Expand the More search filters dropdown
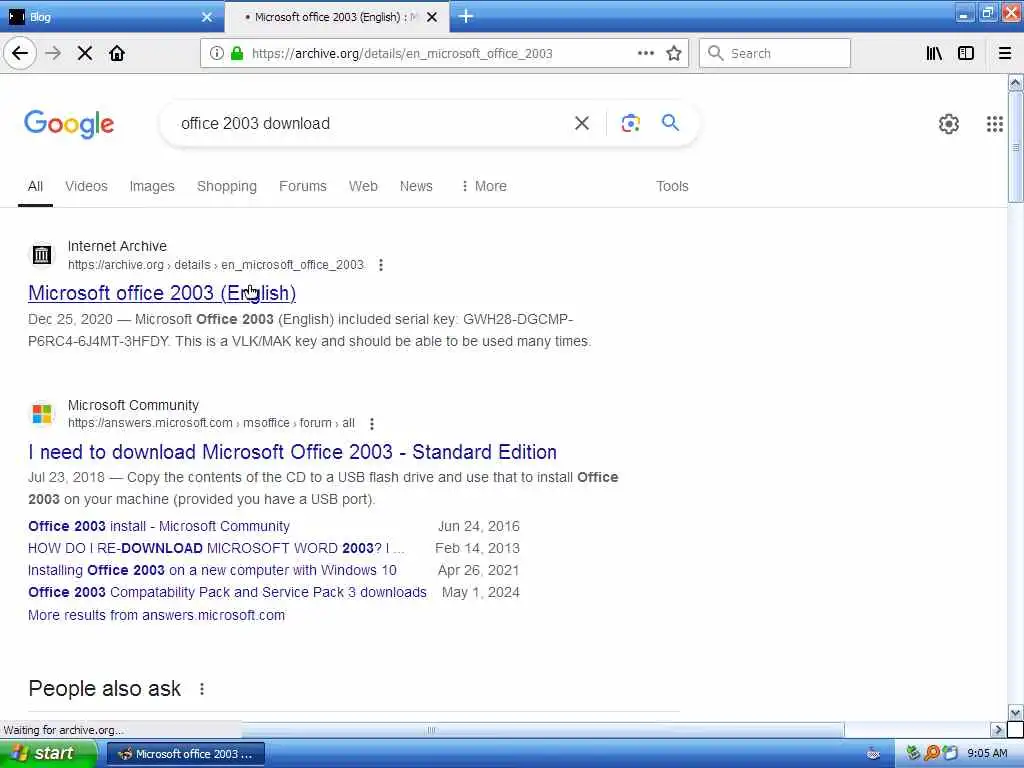Viewport: 1024px width, 768px height. (x=484, y=186)
